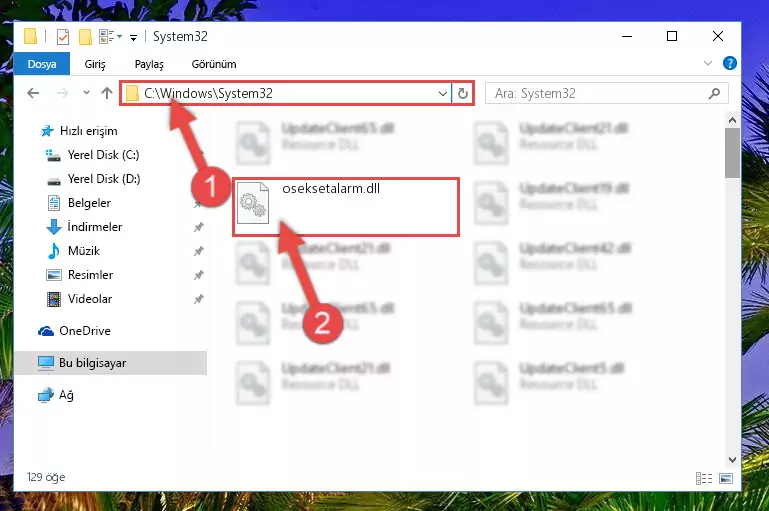769x511 pixels.
Task: Open the address bar history dropdown
Action: 442,93
